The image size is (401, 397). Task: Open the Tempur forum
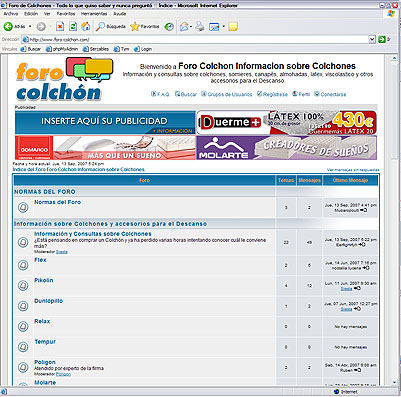click(x=45, y=342)
